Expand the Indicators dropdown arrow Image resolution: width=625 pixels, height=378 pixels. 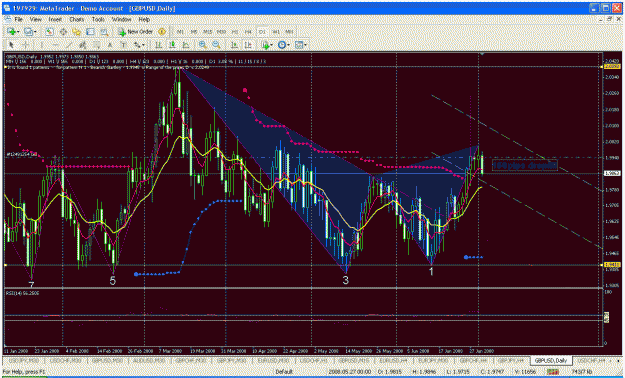coord(271,45)
